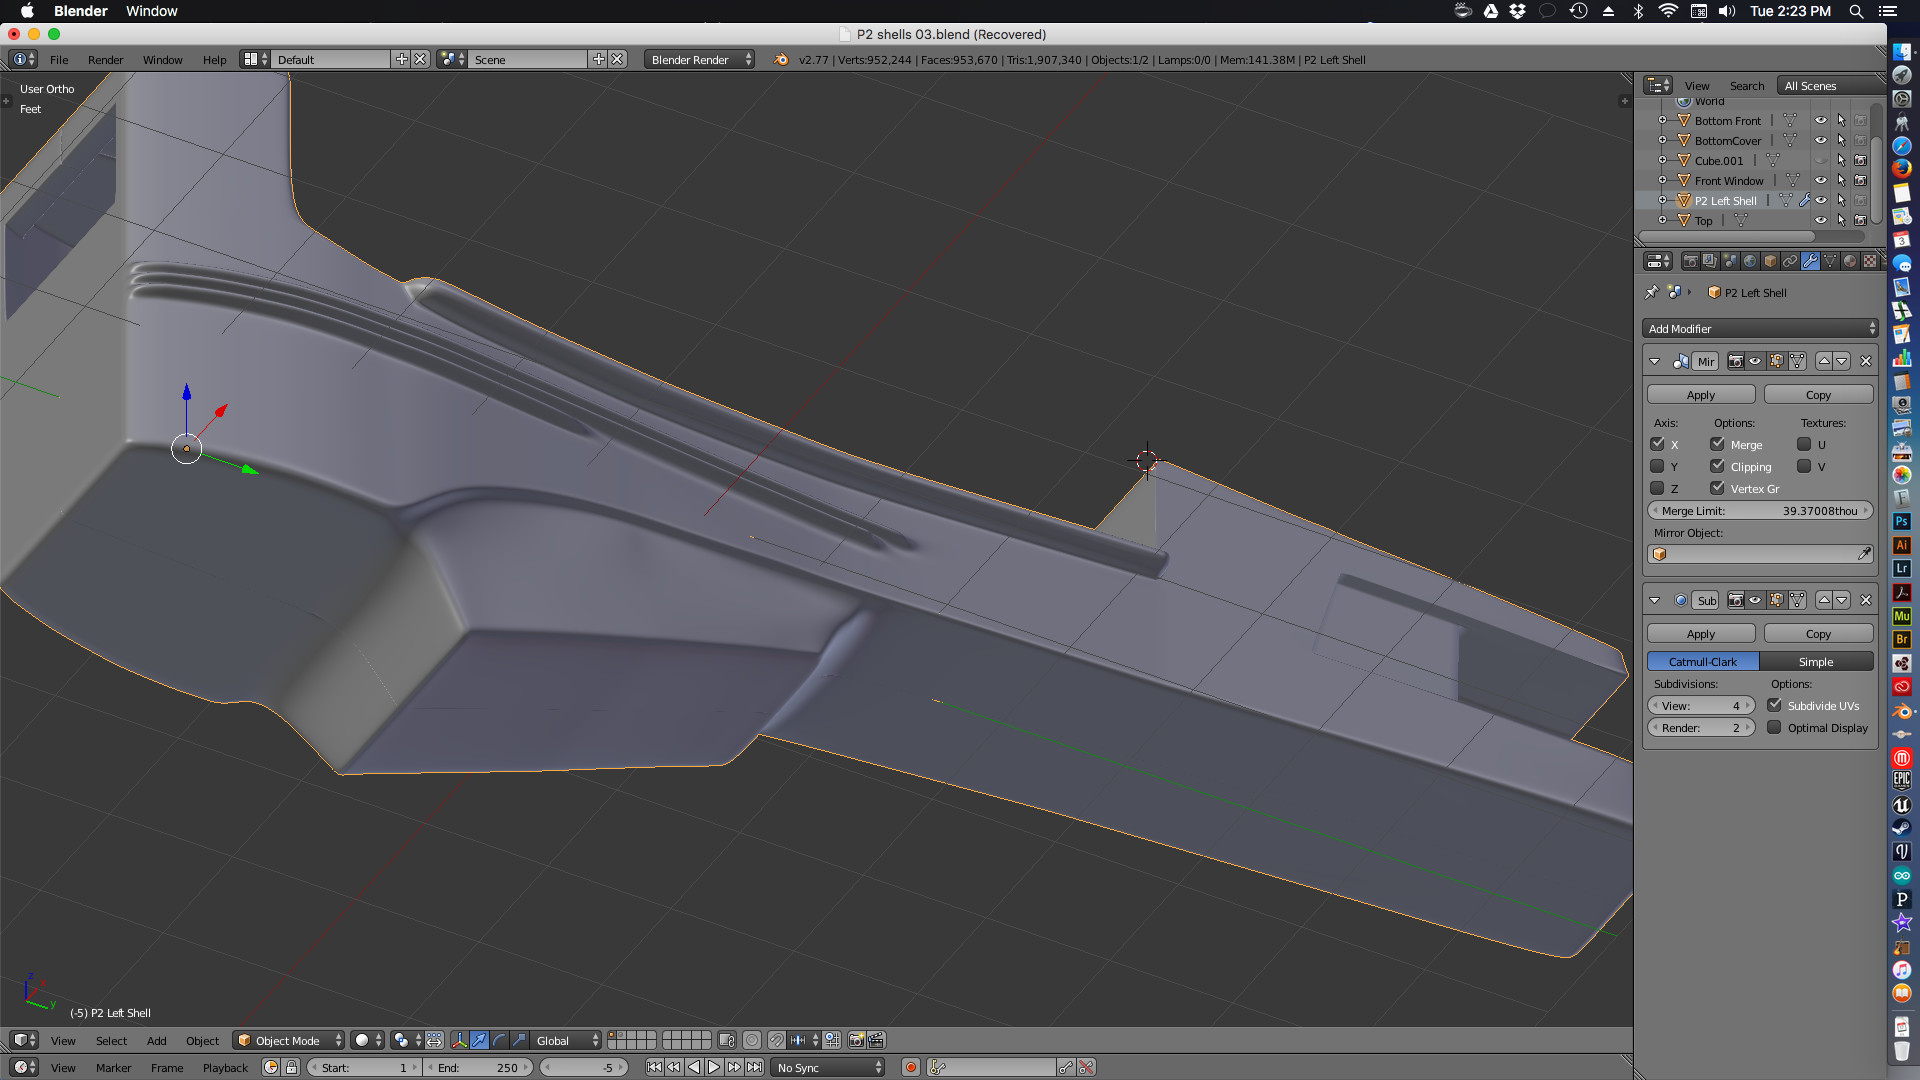This screenshot has height=1080, width=1920.
Task: Open the No Sync playback dropdown
Action: (829, 1067)
